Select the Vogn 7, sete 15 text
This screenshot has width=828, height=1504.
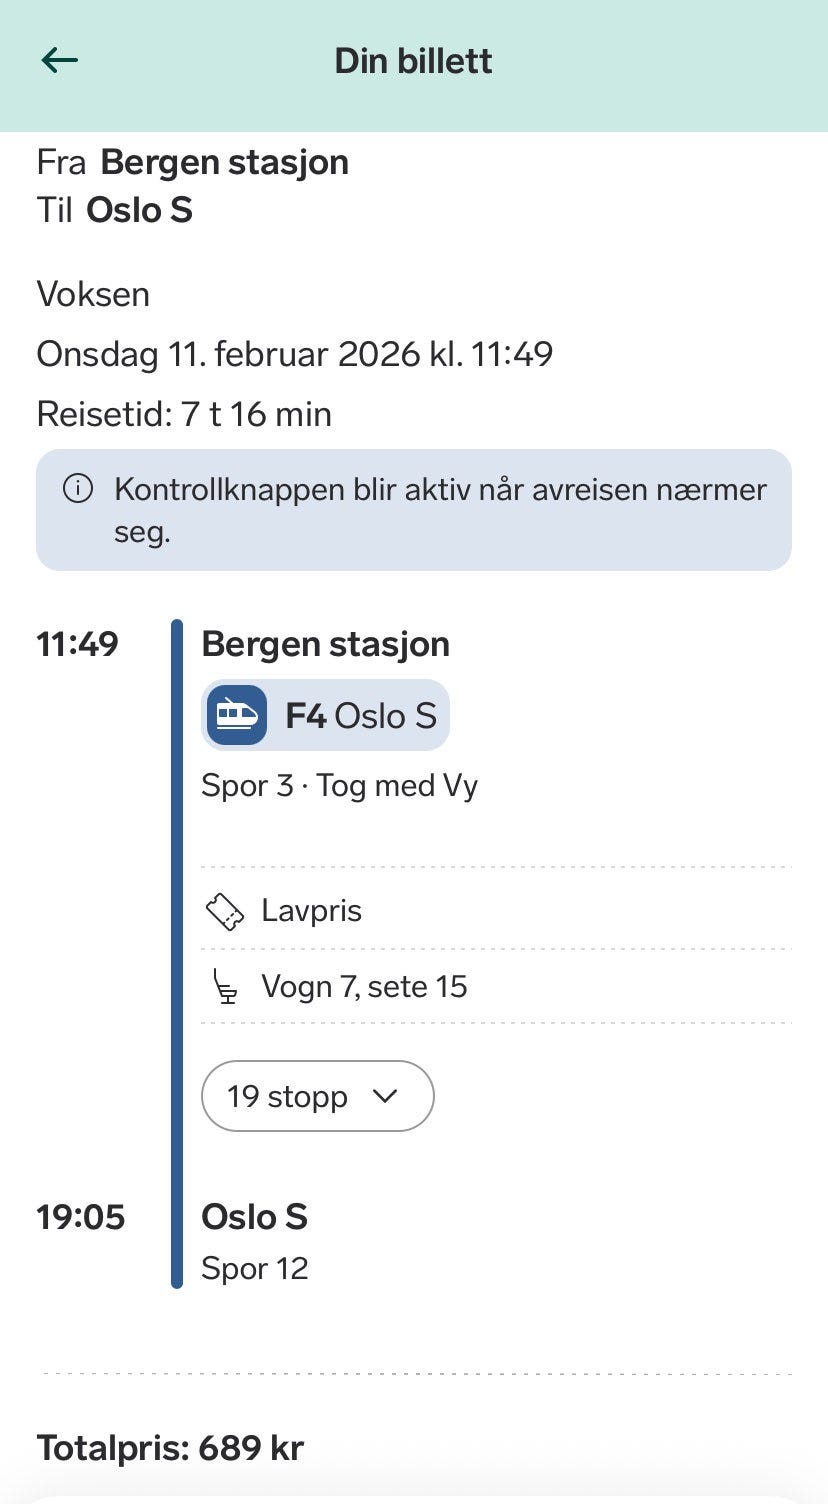point(364,987)
